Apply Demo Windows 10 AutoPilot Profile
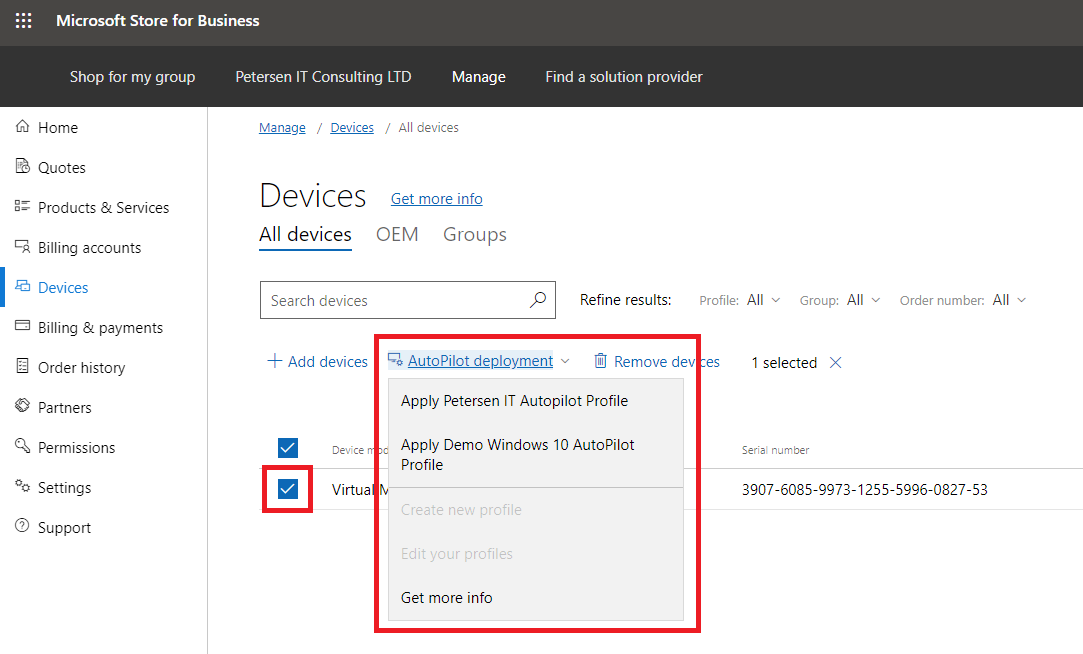This screenshot has width=1083, height=654. click(535, 454)
